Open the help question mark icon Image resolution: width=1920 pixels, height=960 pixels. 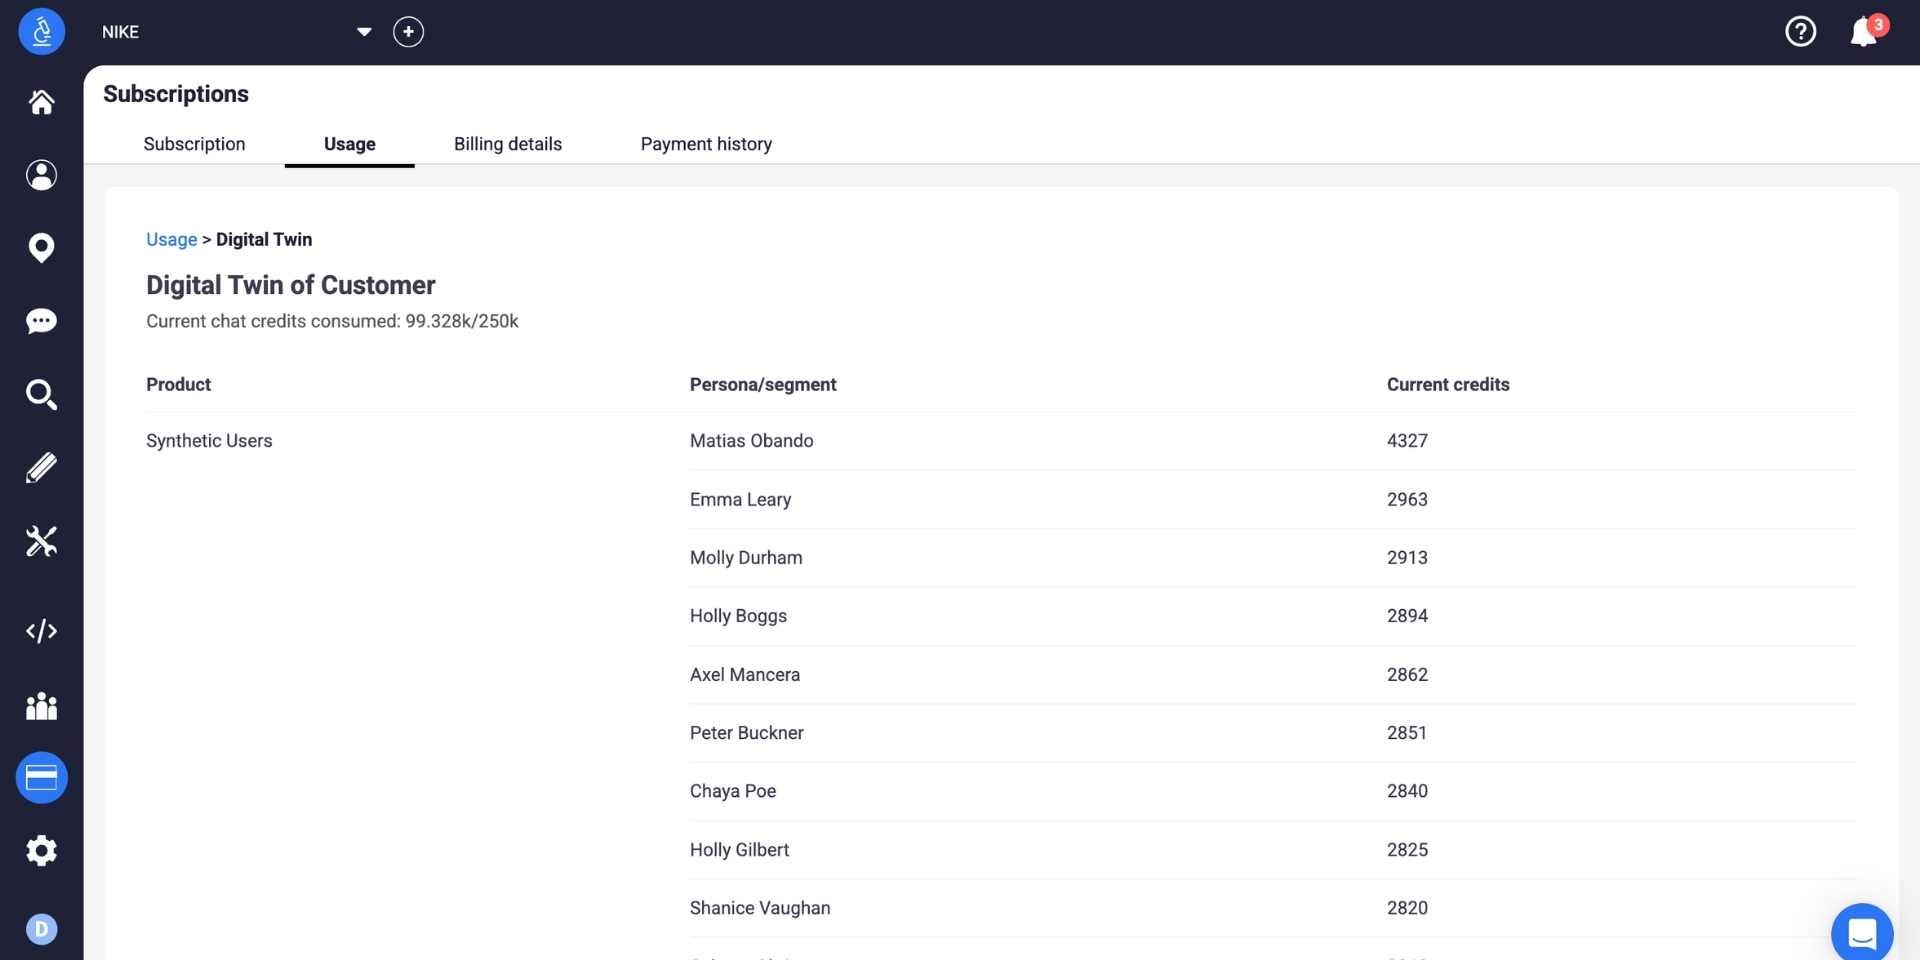pyautogui.click(x=1801, y=32)
